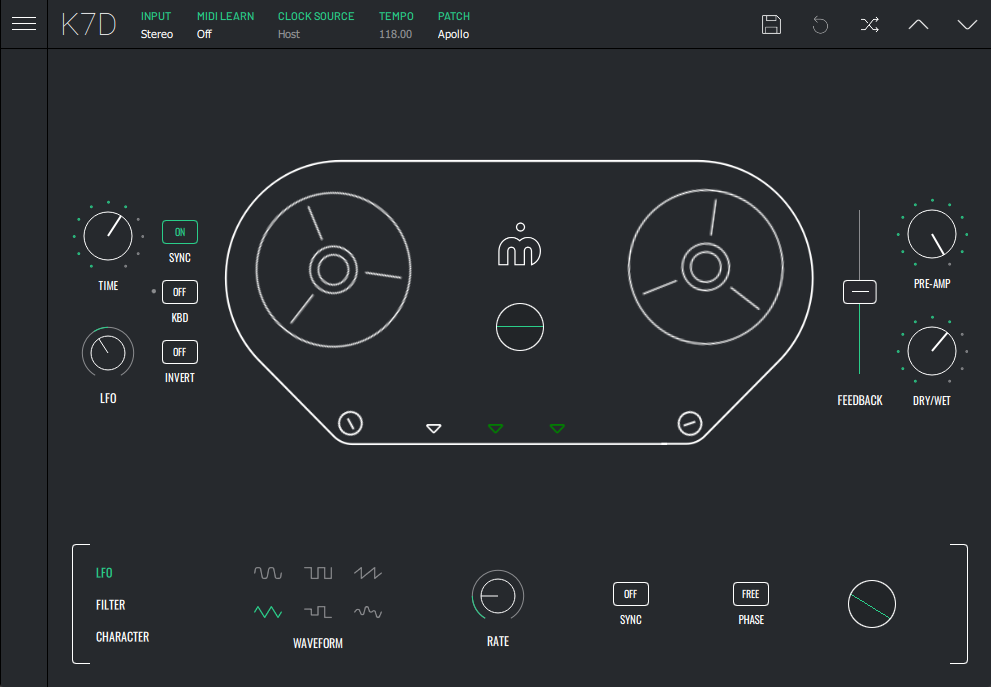Screen dimensions: 991x687
Task: Open the INPUT Stereo dropdown
Action: tap(157, 34)
